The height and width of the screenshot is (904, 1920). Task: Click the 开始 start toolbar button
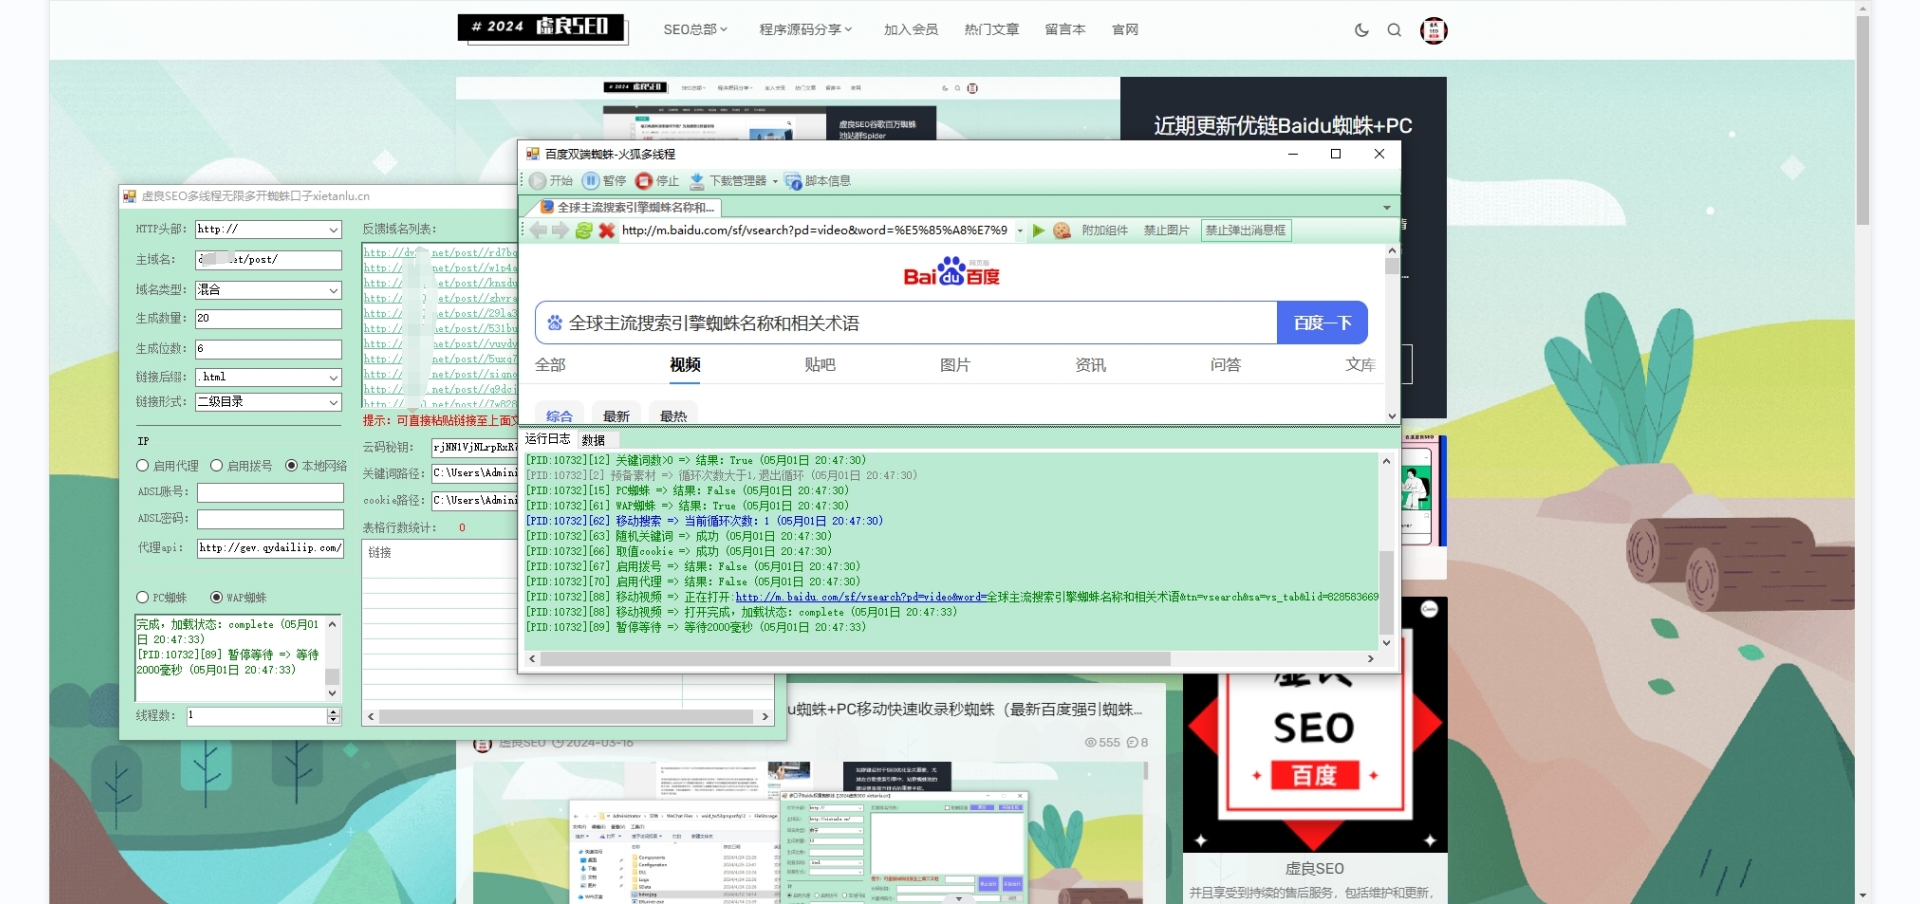tap(551, 181)
